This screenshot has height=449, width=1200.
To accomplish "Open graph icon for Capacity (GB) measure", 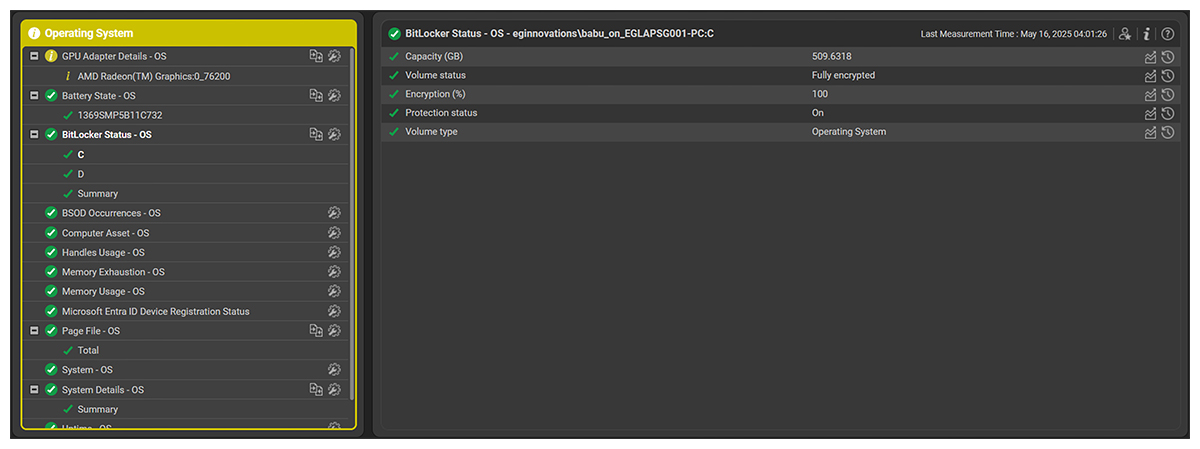I will pyautogui.click(x=1150, y=57).
